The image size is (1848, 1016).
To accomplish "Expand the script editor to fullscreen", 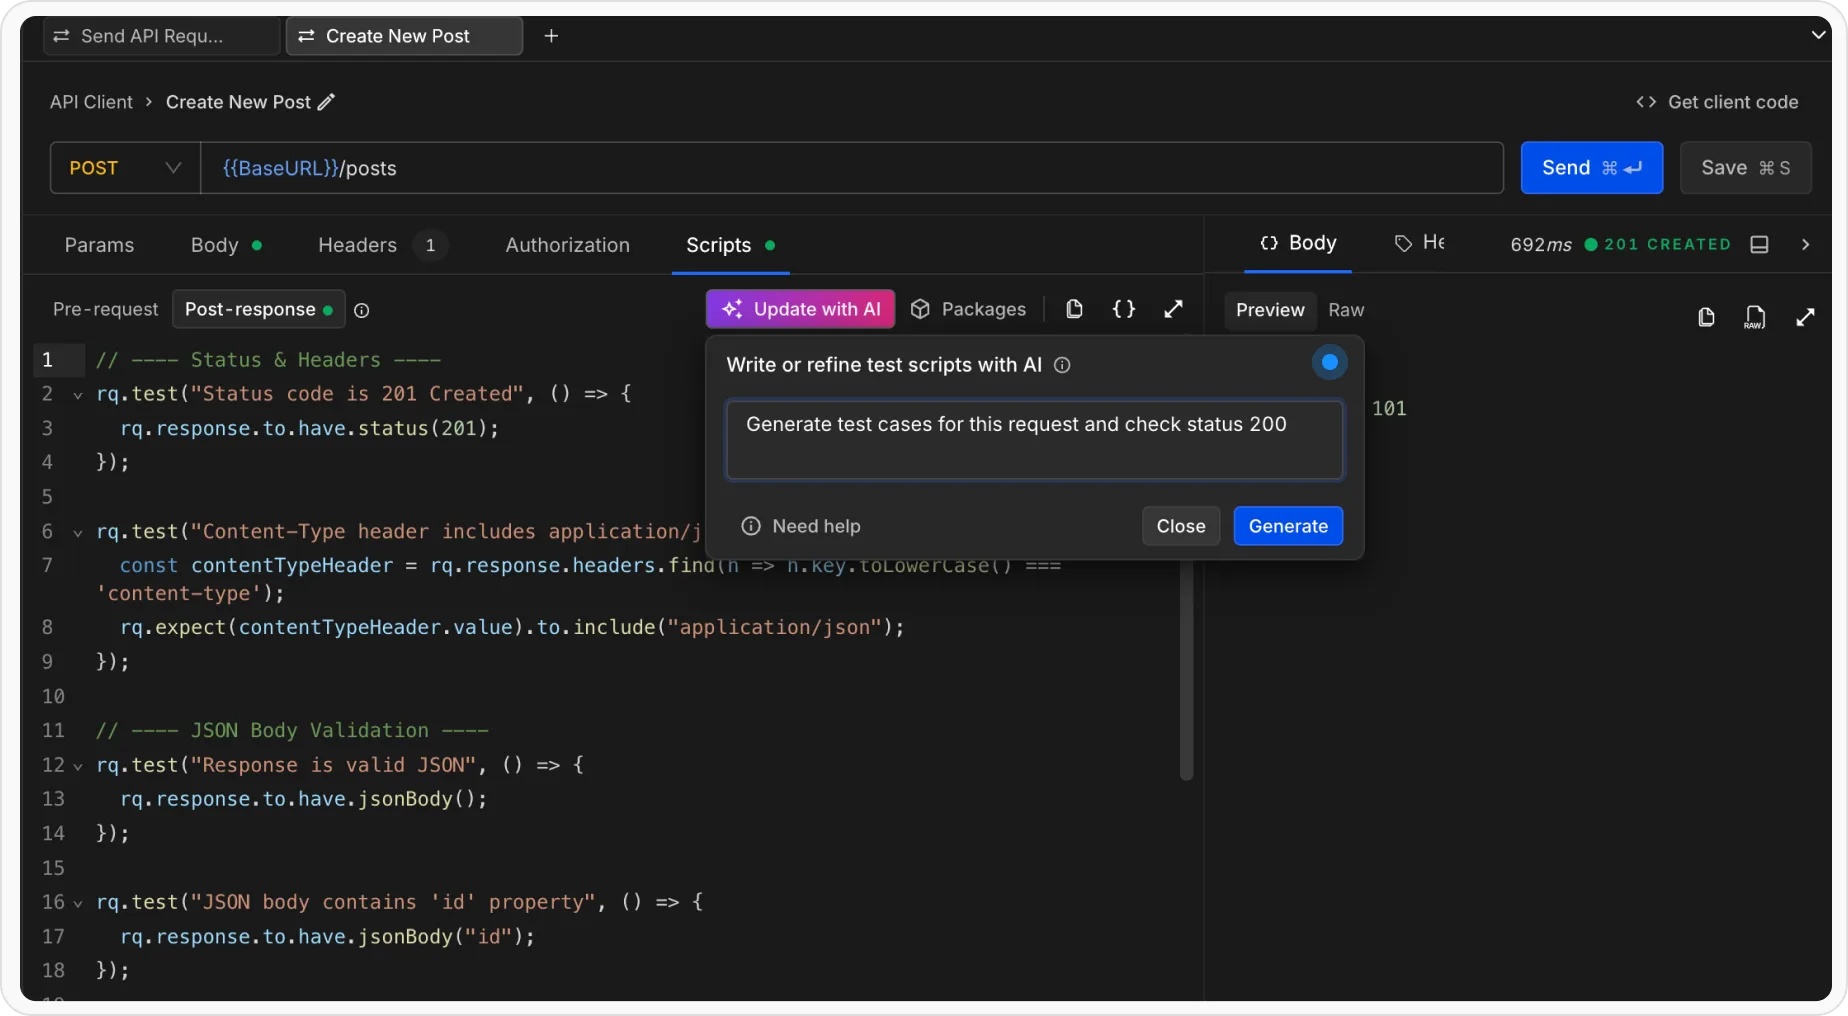I will tap(1172, 309).
